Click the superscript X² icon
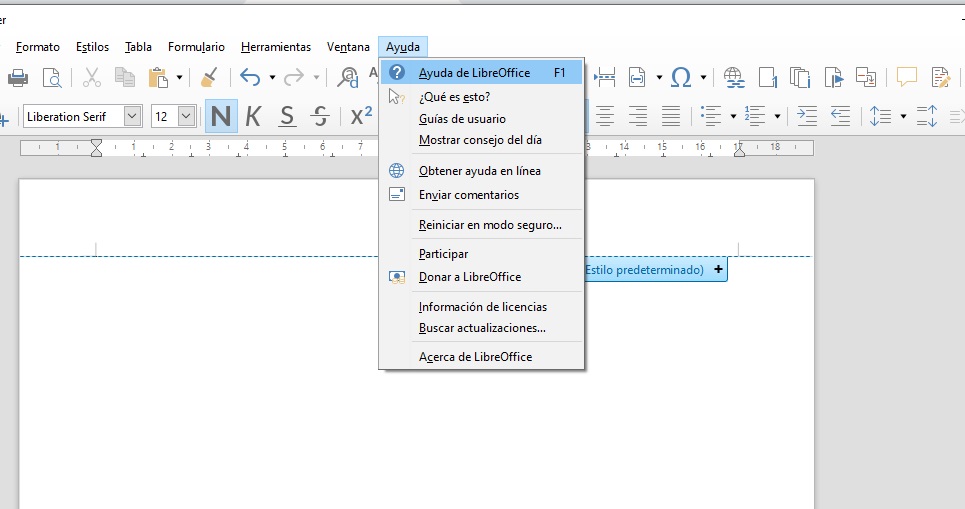 (361, 116)
